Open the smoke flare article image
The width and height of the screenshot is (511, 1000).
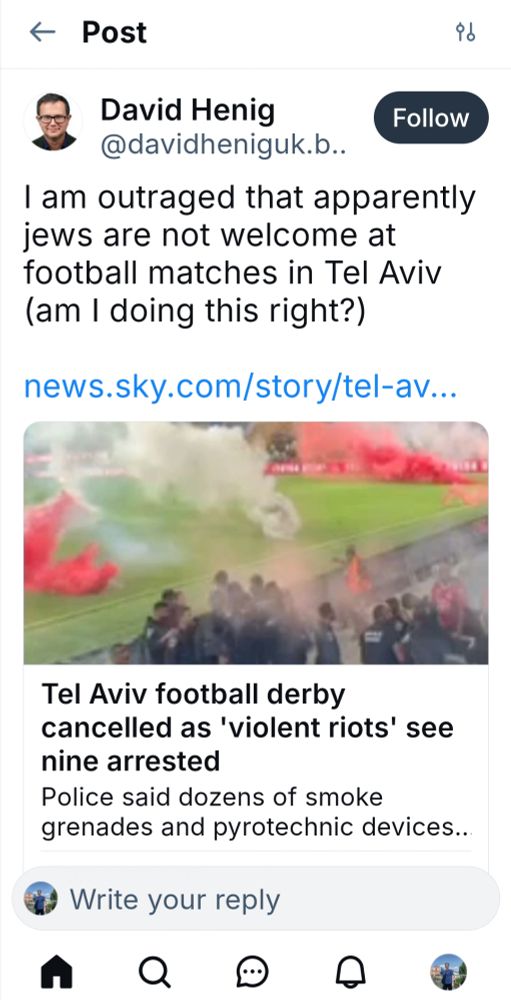[256, 543]
